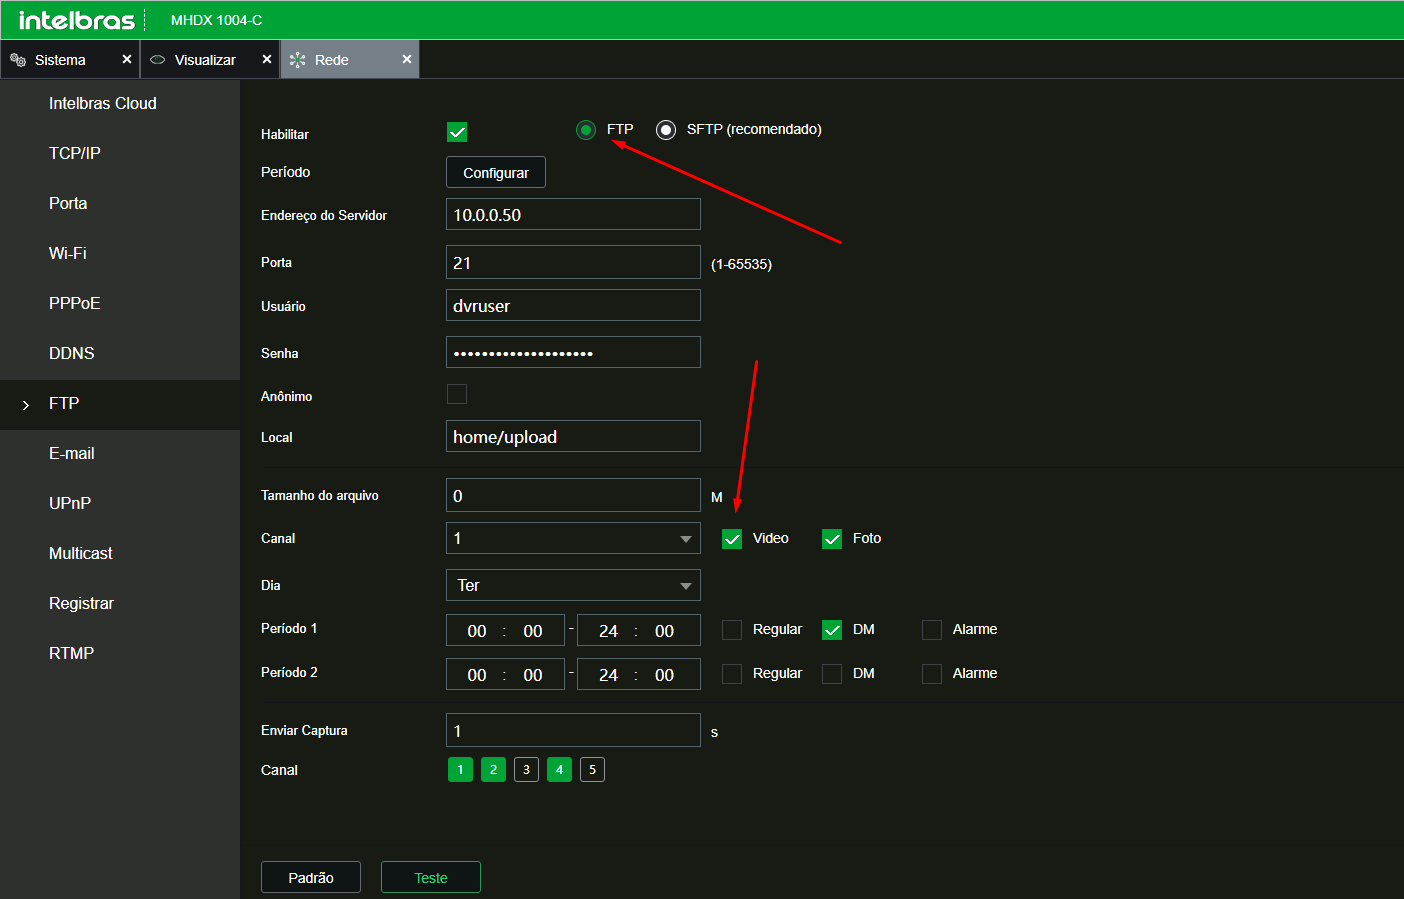Open the Canal dropdown
The image size is (1404, 899).
[x=573, y=538]
